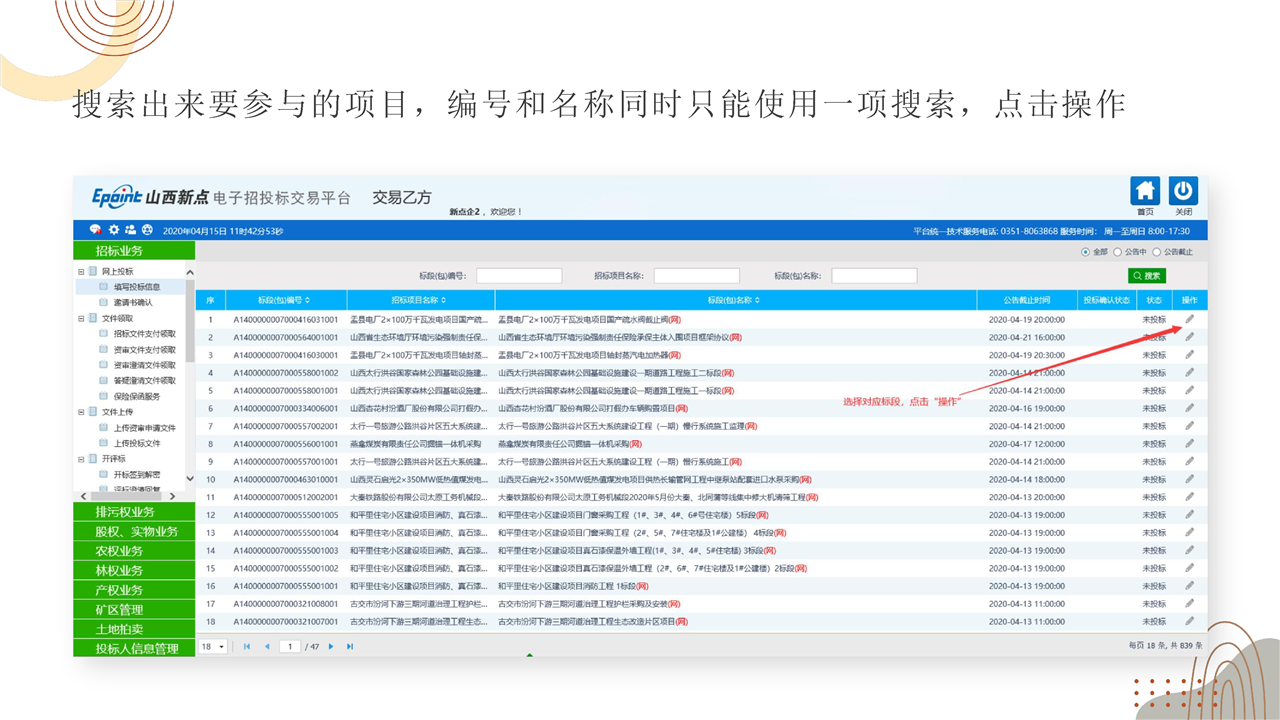Collapse the 文件领取 tree node

click(81, 318)
